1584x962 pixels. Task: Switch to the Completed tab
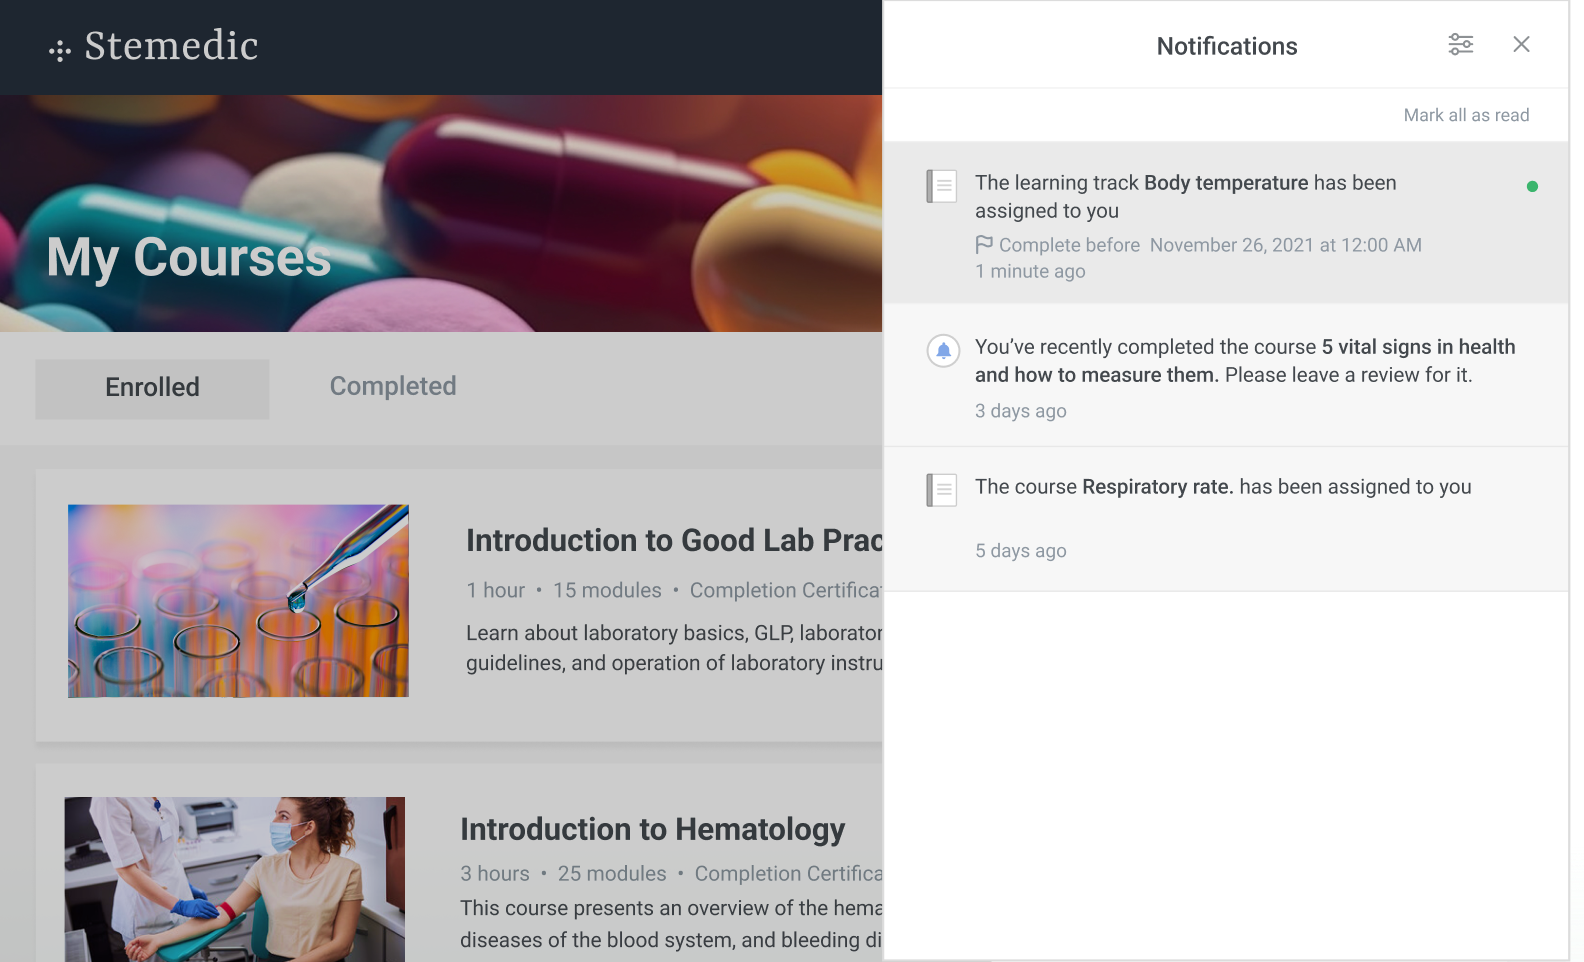[x=393, y=386]
